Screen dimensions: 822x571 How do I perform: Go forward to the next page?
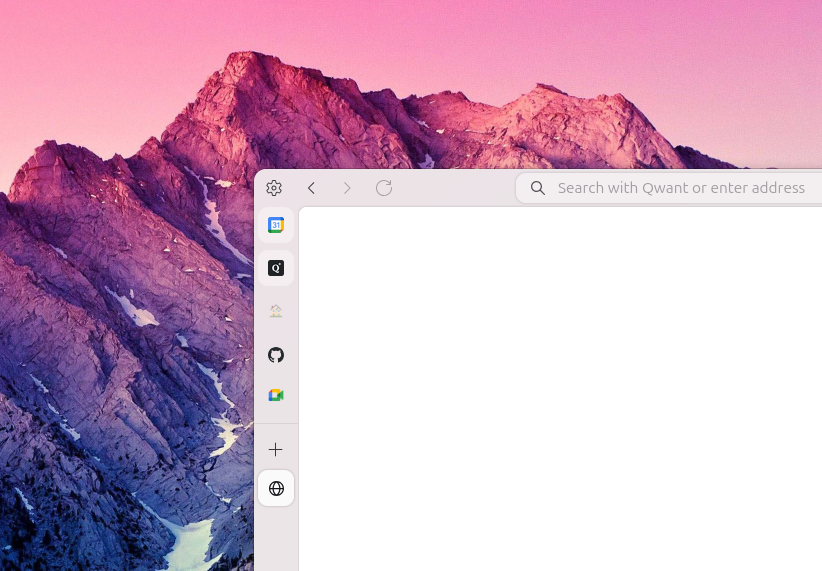coord(347,188)
